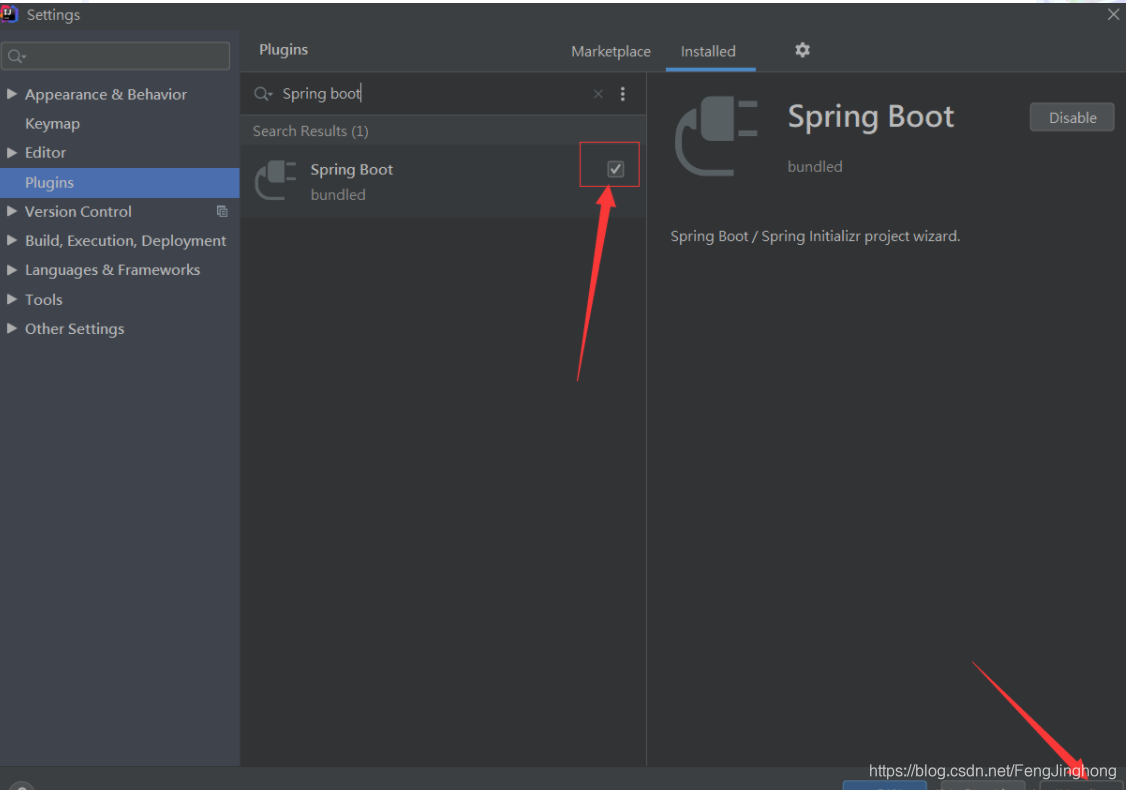Open Appearance & Behavior settings
This screenshot has width=1126, height=790.
pyautogui.click(x=106, y=94)
